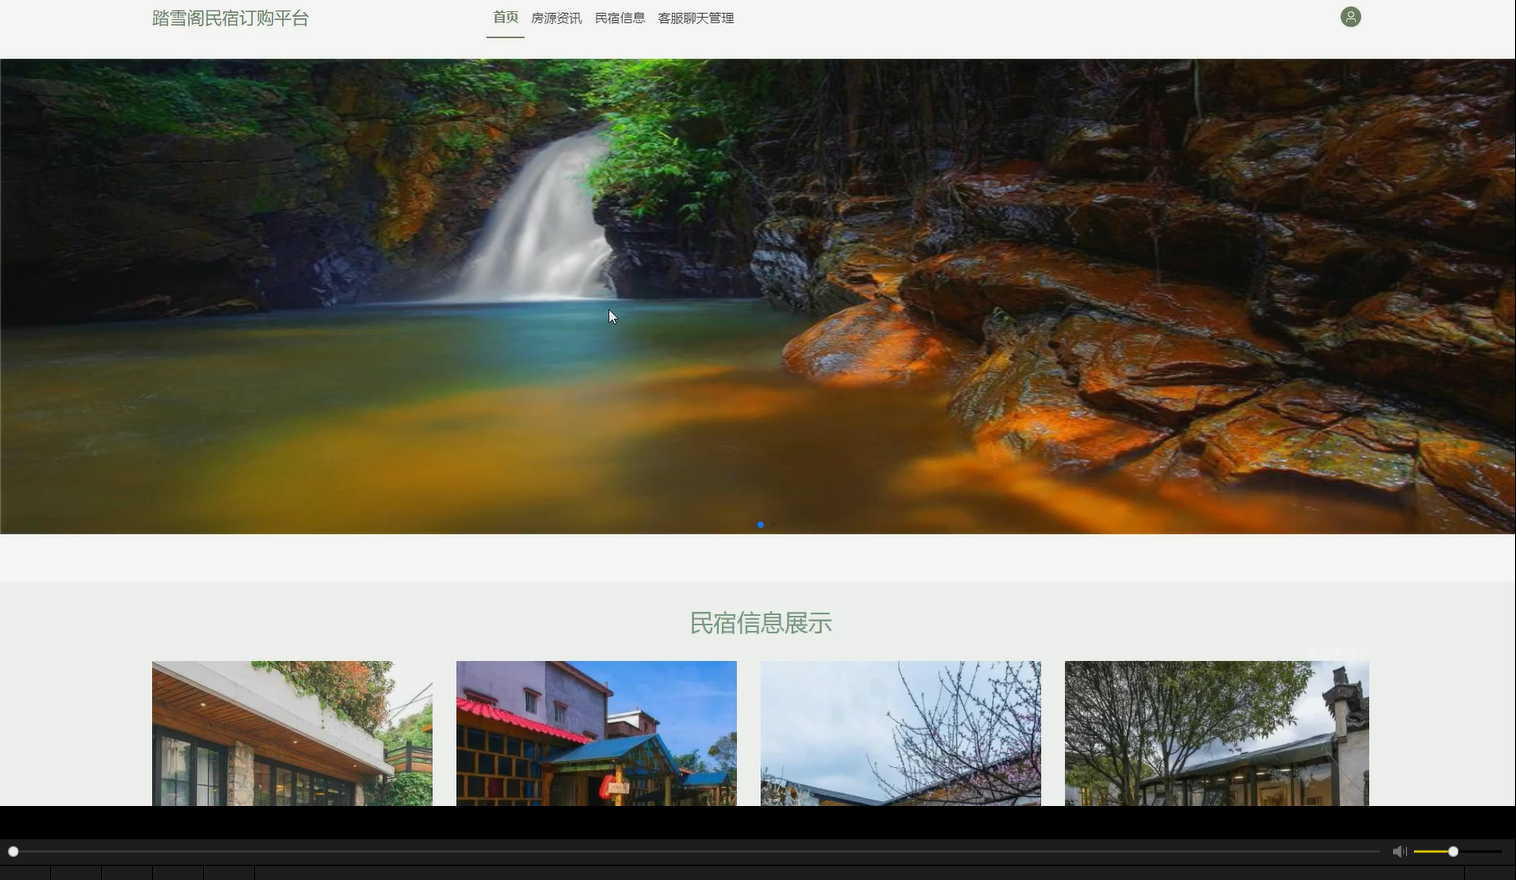Click the 踏雪阁民宿订购平台 site title
The image size is (1516, 880).
click(x=230, y=17)
